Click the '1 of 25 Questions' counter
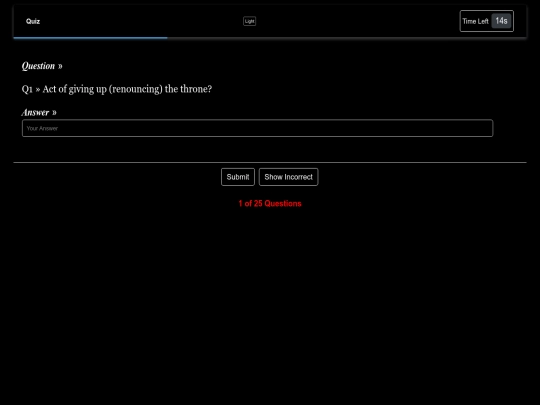The width and height of the screenshot is (540, 405). [270, 204]
